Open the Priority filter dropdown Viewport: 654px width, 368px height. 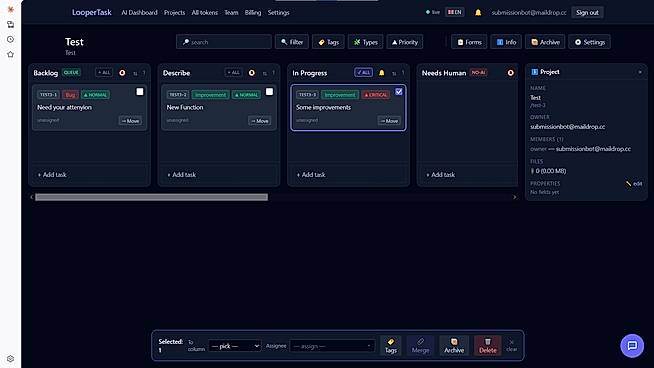pos(405,42)
